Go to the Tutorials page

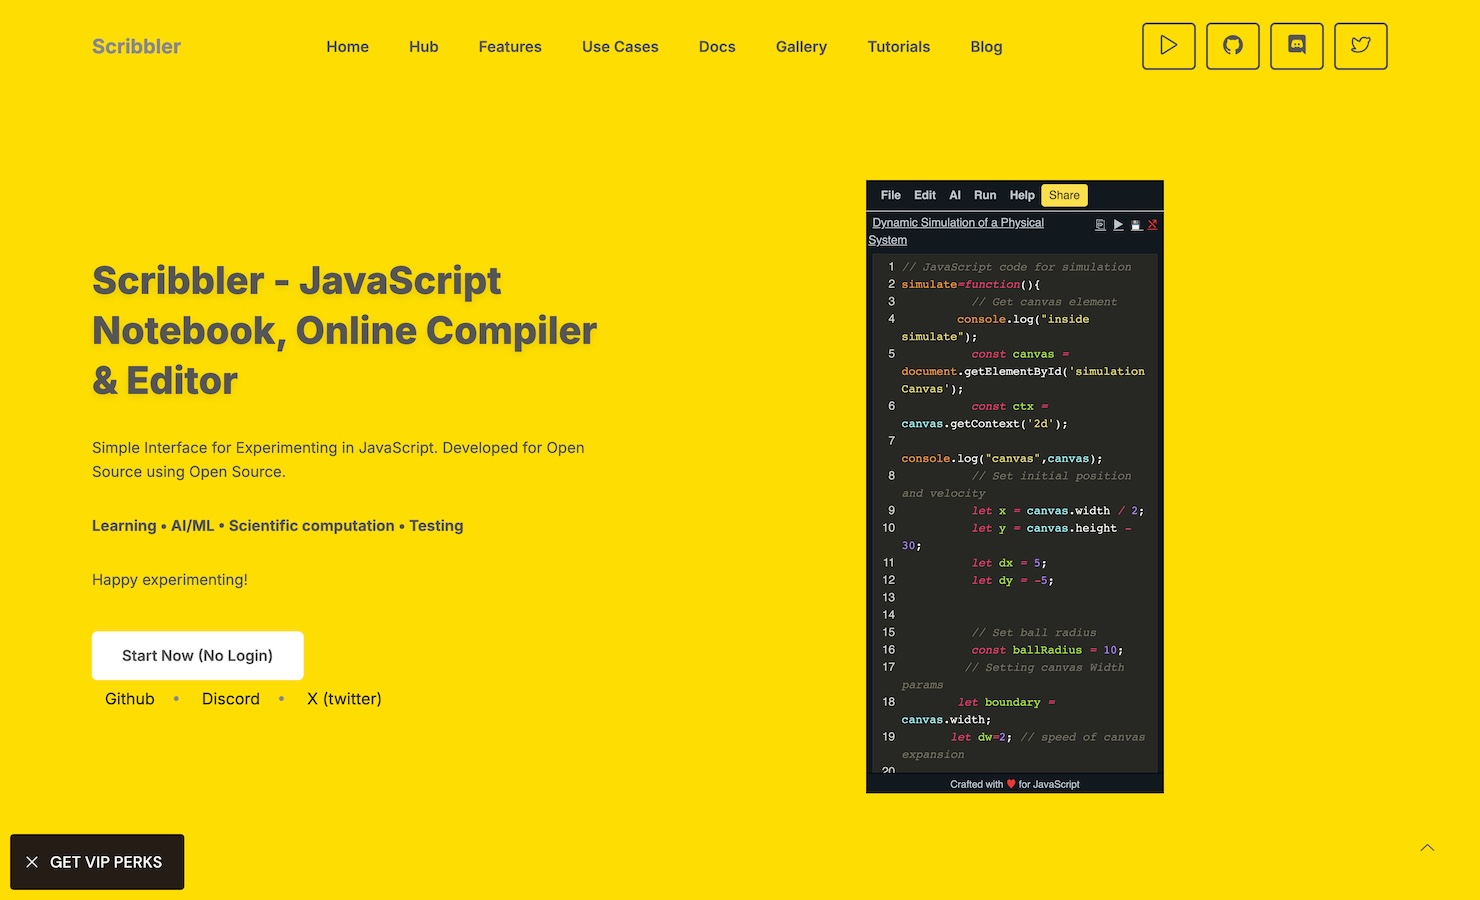pyautogui.click(x=898, y=47)
